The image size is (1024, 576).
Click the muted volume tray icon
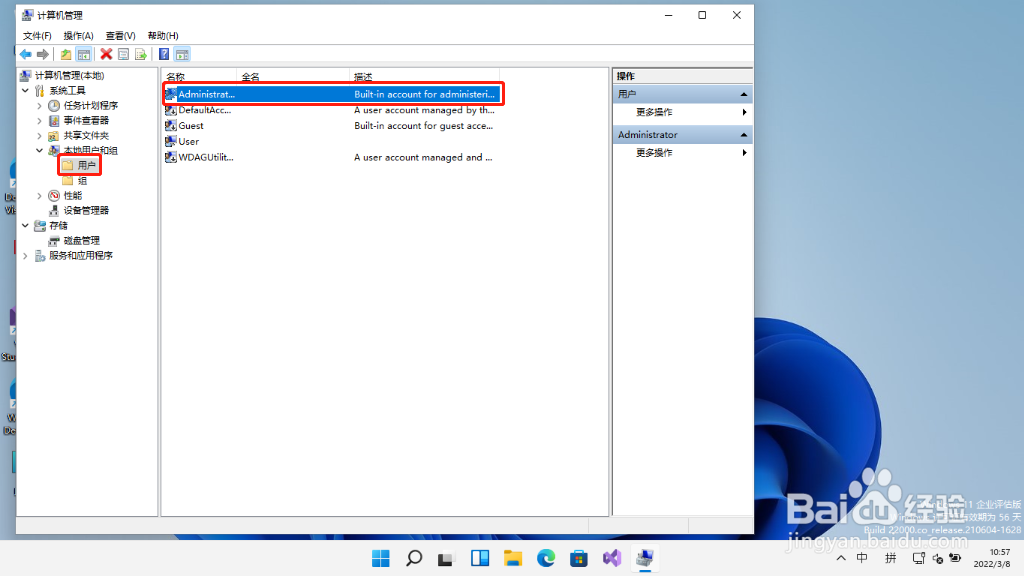(x=937, y=558)
